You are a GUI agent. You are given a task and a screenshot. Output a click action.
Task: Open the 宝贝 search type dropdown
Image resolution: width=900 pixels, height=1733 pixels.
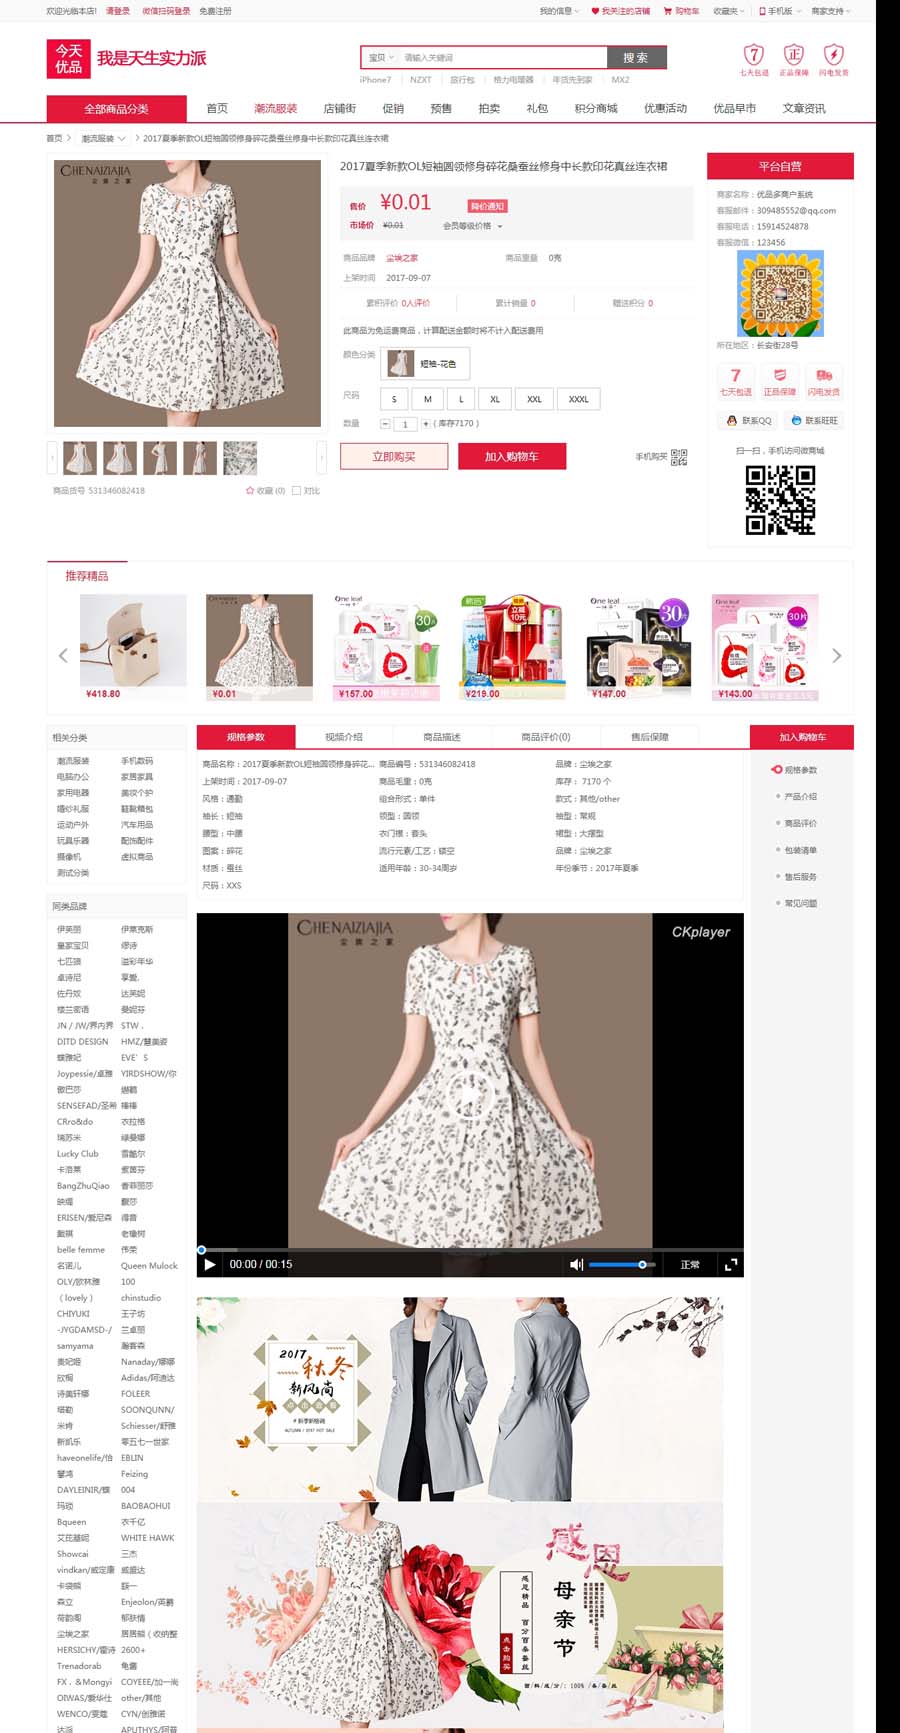[x=381, y=58]
